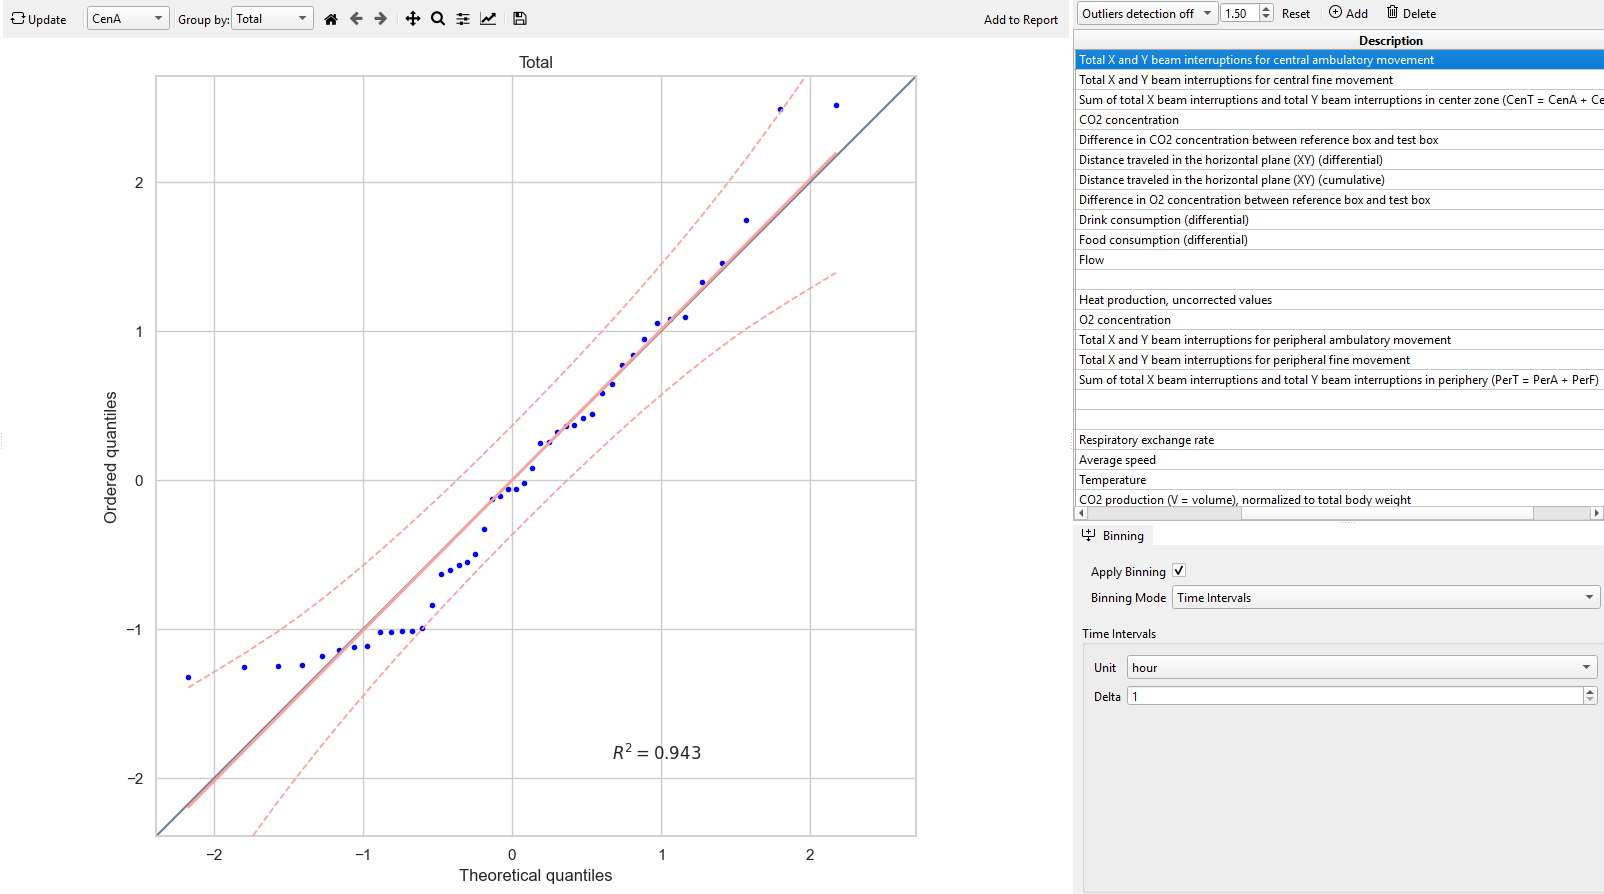Click Add to Report
The height and width of the screenshot is (894, 1604).
1021,19
